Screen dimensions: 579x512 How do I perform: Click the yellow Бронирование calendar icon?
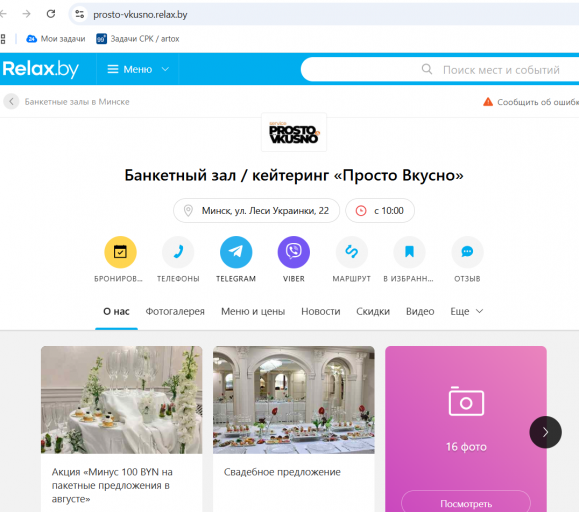click(120, 252)
